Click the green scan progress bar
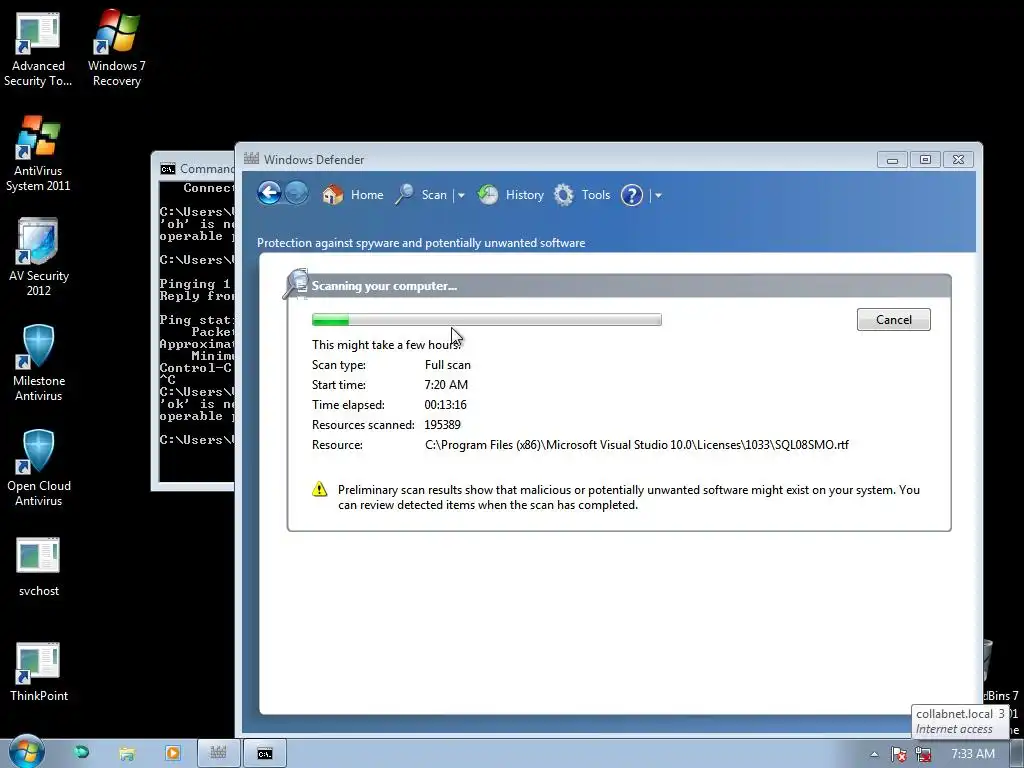This screenshot has height=768, width=1024. click(x=487, y=319)
